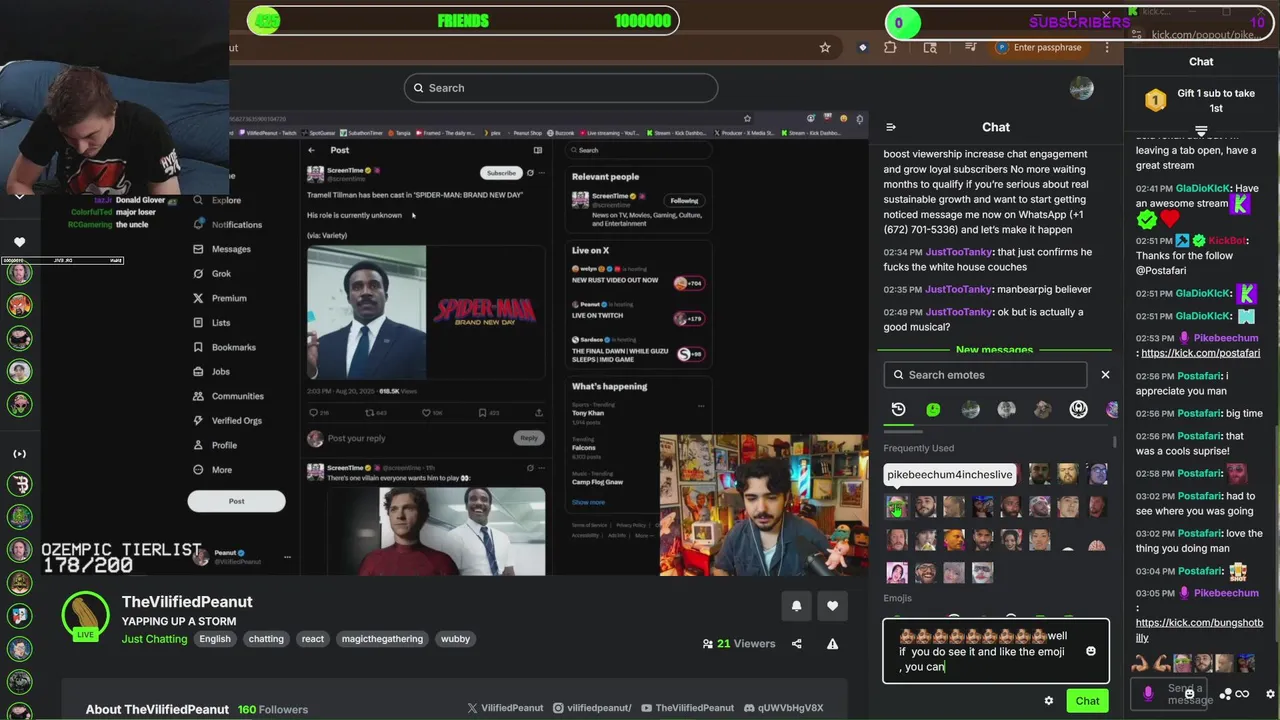Expand the leaderboard arrow under Gift 1 sub
The height and width of the screenshot is (720, 1280).
pyautogui.click(x=1201, y=131)
